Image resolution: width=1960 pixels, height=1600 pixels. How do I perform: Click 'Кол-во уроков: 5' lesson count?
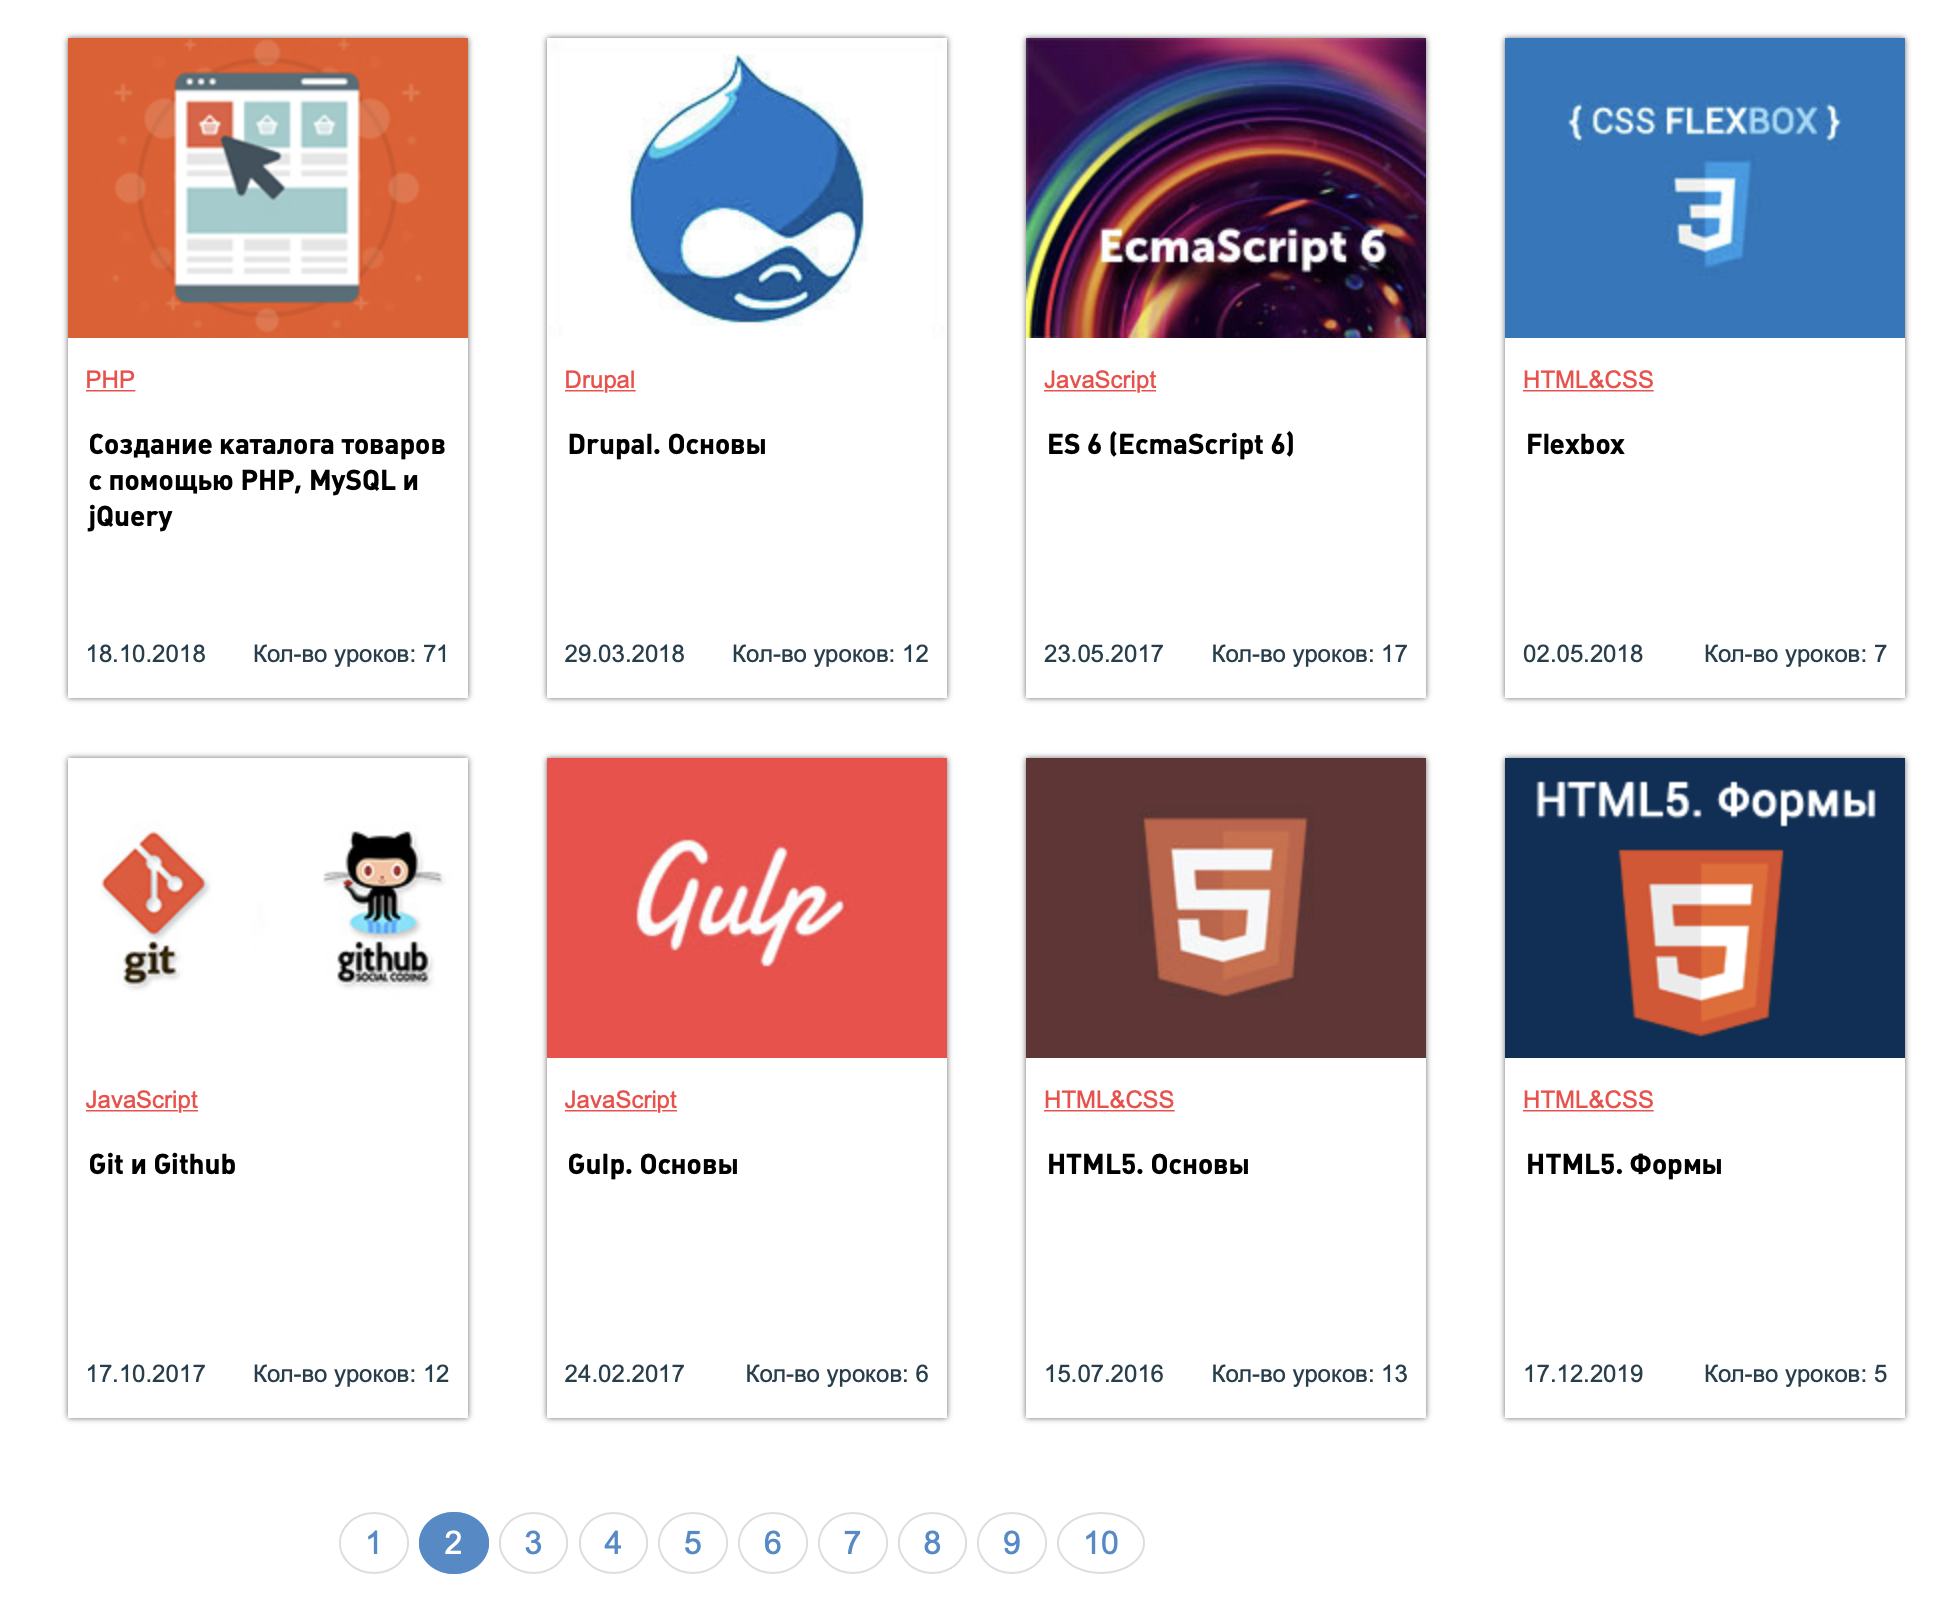pyautogui.click(x=1796, y=1374)
